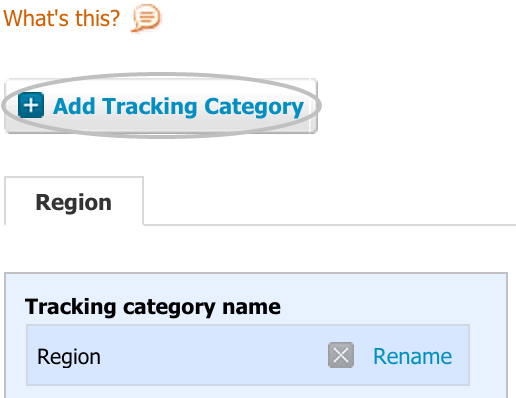
Task: Click the grey X icon beside Region
Action: [x=341, y=355]
